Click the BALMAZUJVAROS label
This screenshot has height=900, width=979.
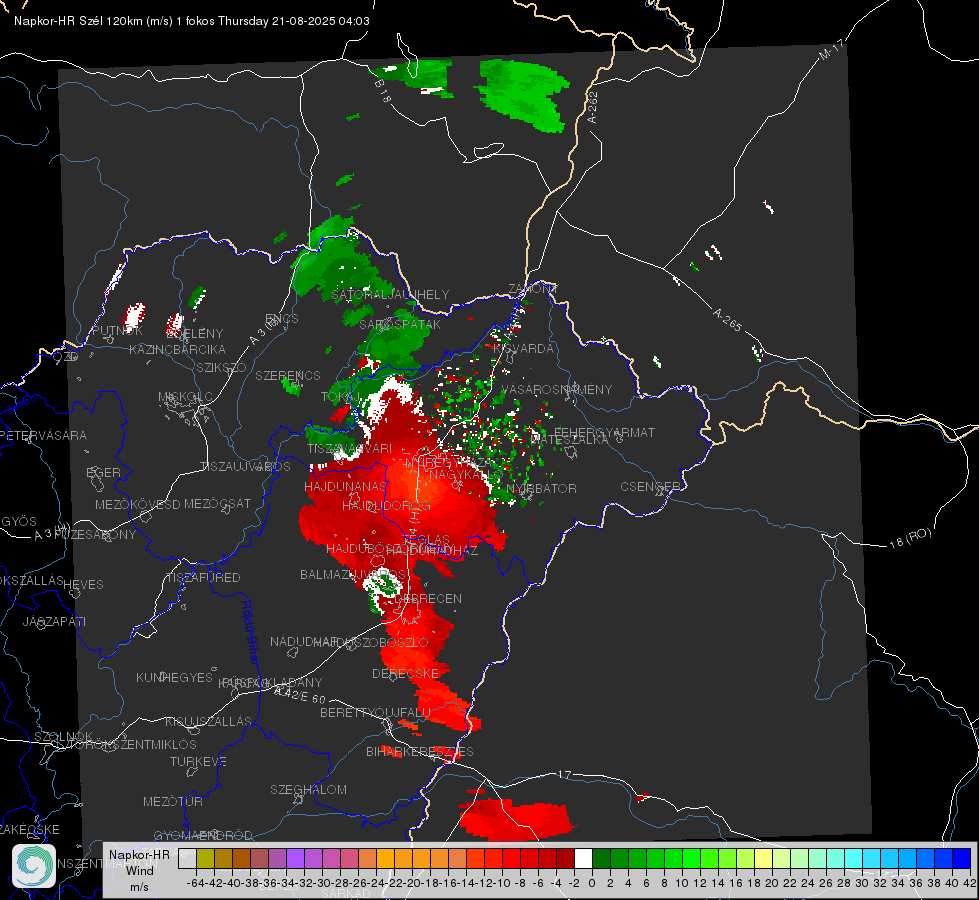353,574
